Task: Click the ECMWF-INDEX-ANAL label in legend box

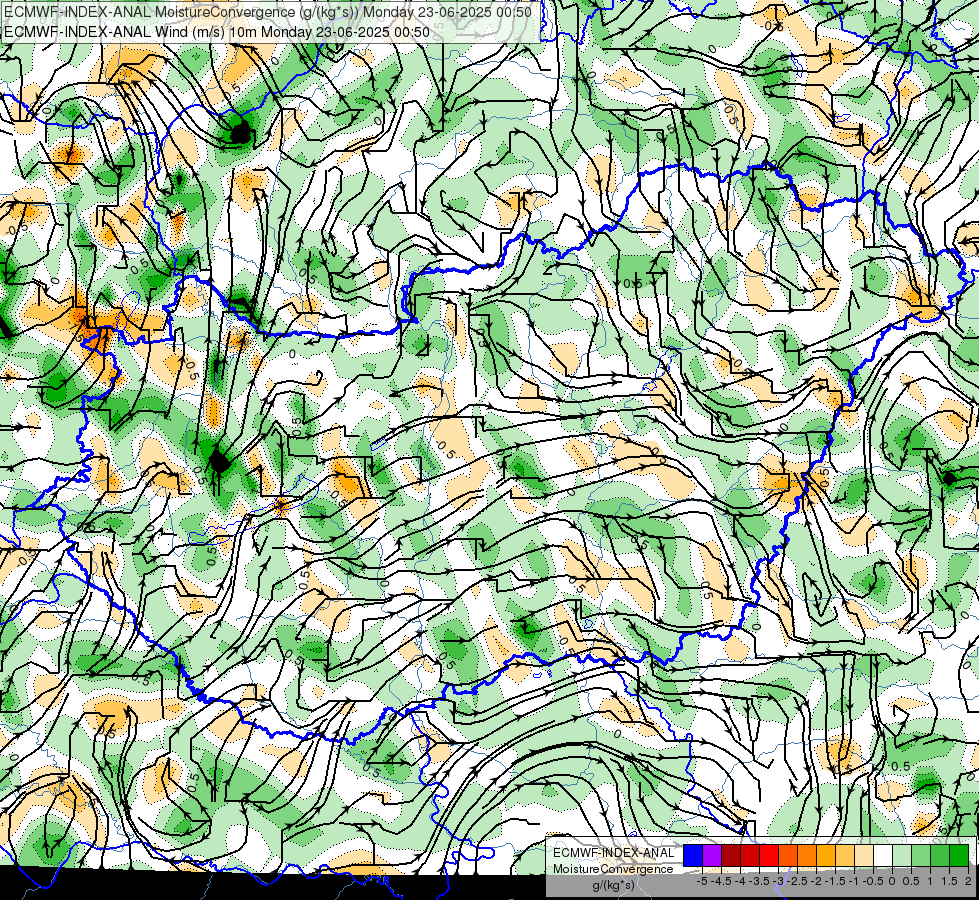Action: pyautogui.click(x=613, y=853)
